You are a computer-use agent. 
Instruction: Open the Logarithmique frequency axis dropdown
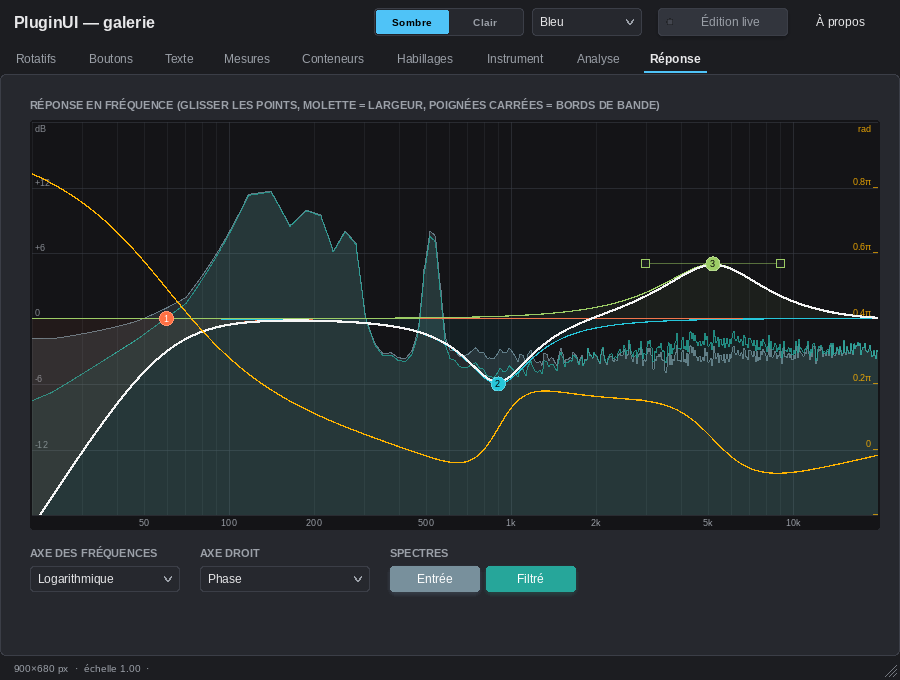pos(105,579)
